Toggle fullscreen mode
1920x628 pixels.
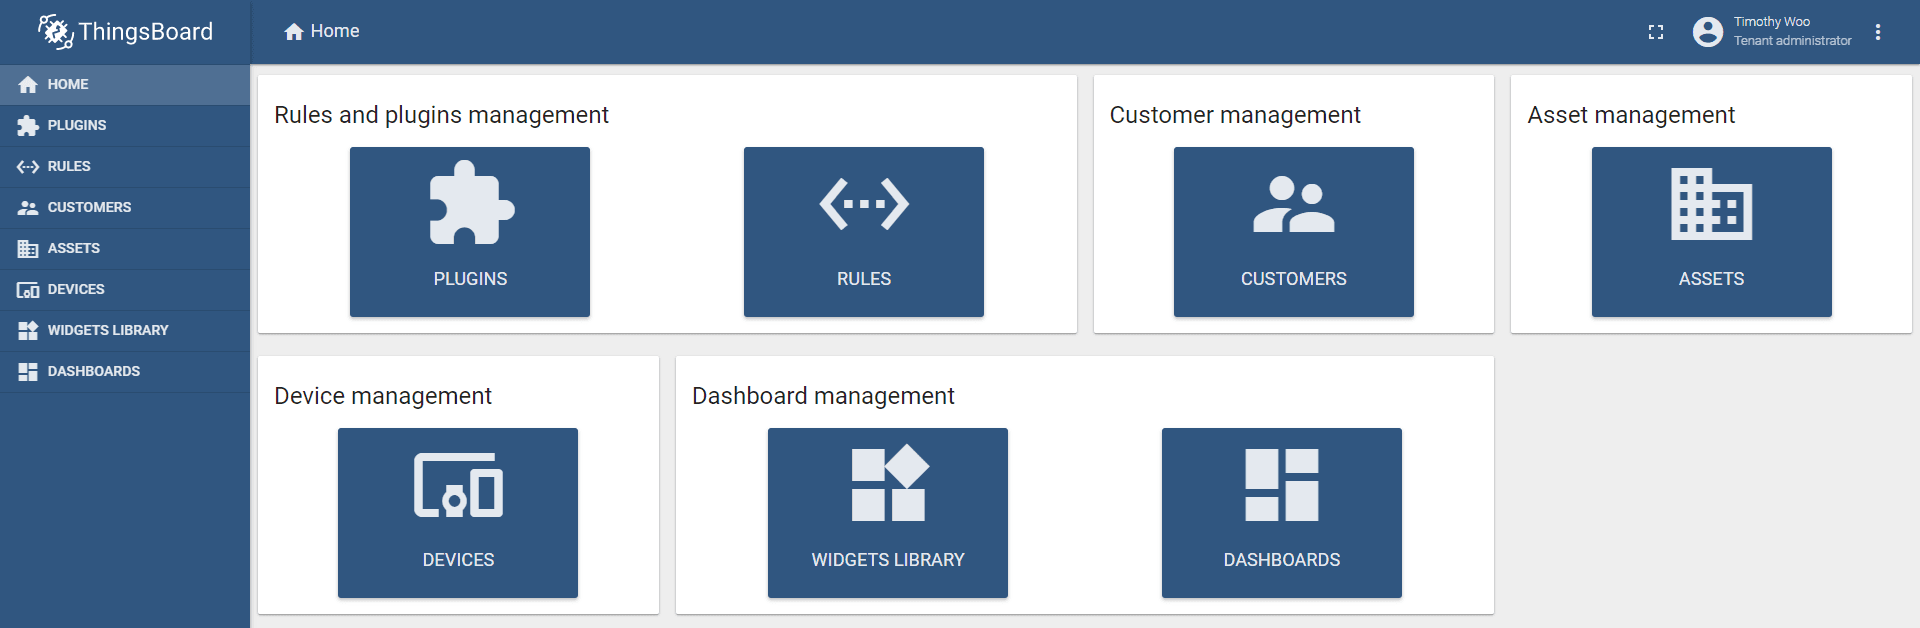pos(1655,32)
